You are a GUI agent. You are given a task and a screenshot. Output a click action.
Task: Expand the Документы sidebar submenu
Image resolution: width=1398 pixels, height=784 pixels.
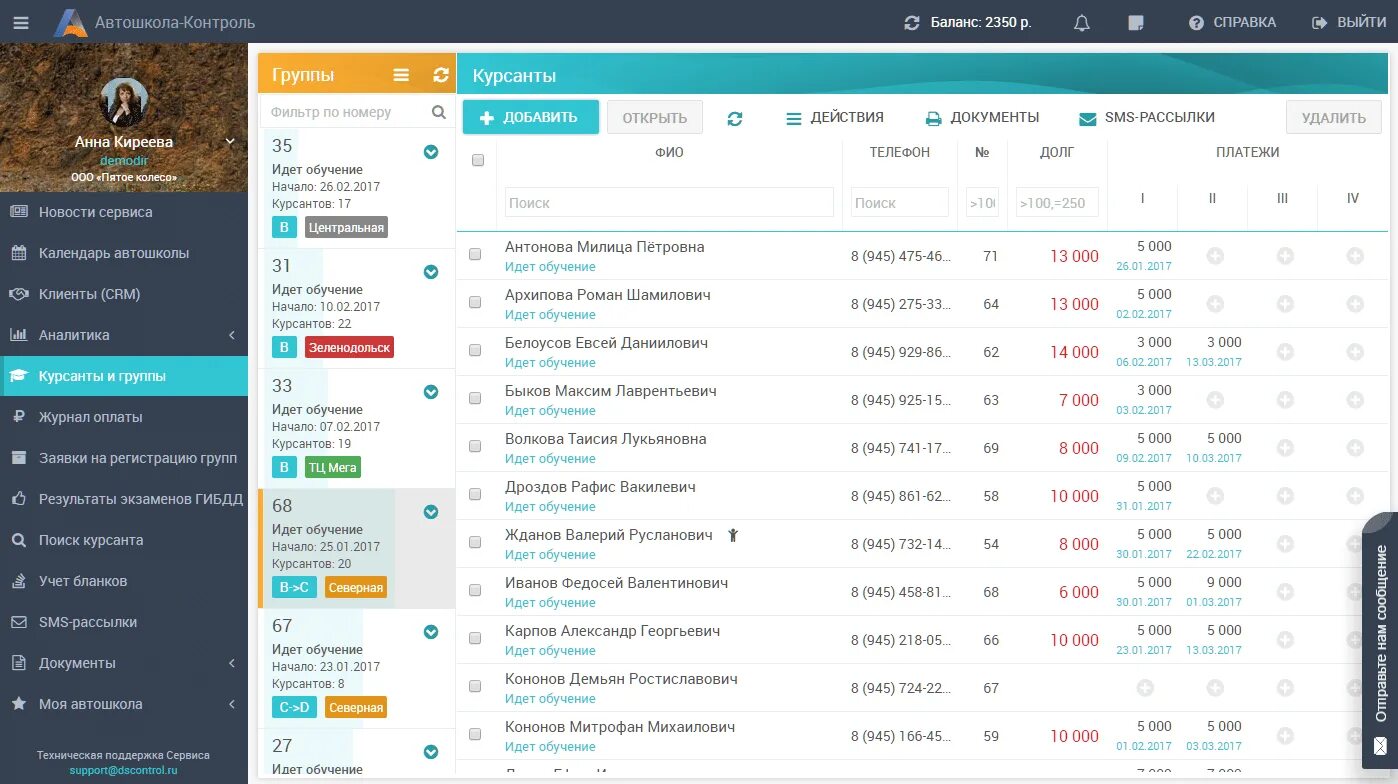232,663
